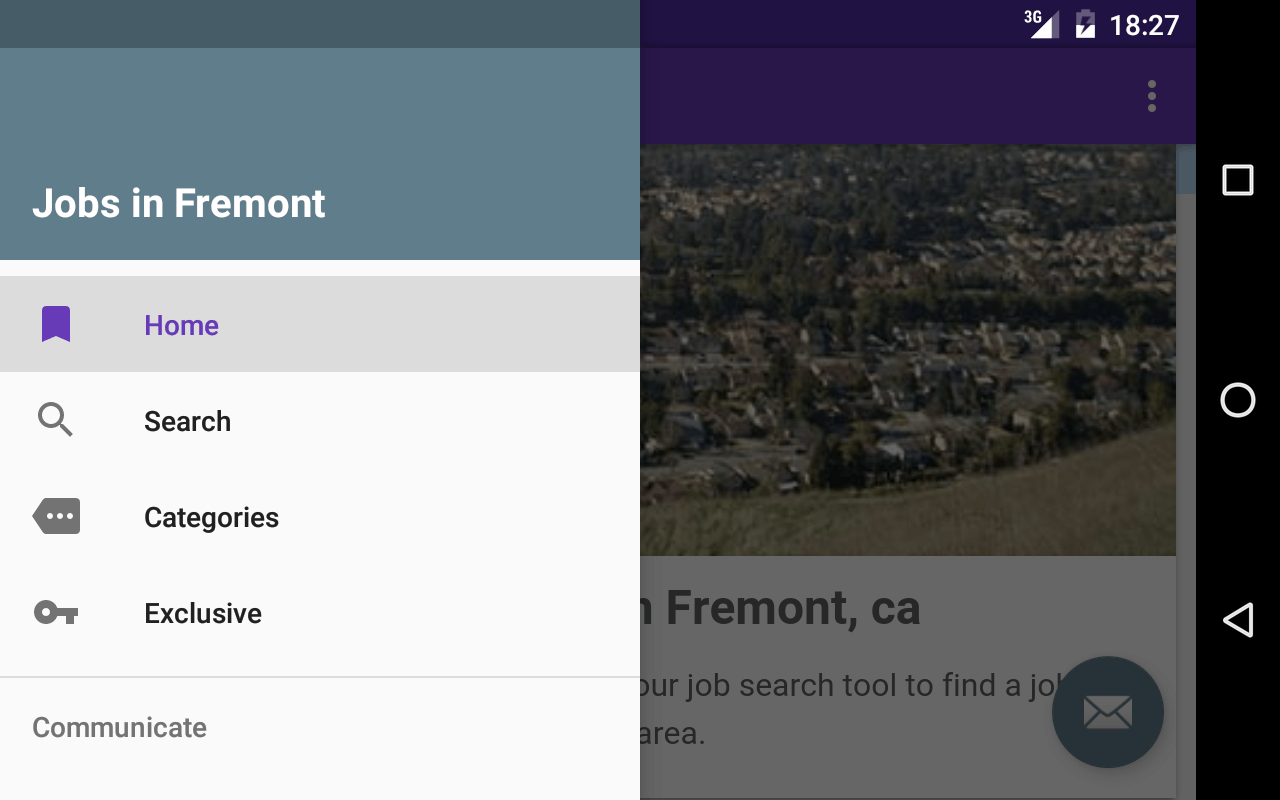Click the Categories tag icon
This screenshot has width=1280, height=800.
[57, 517]
